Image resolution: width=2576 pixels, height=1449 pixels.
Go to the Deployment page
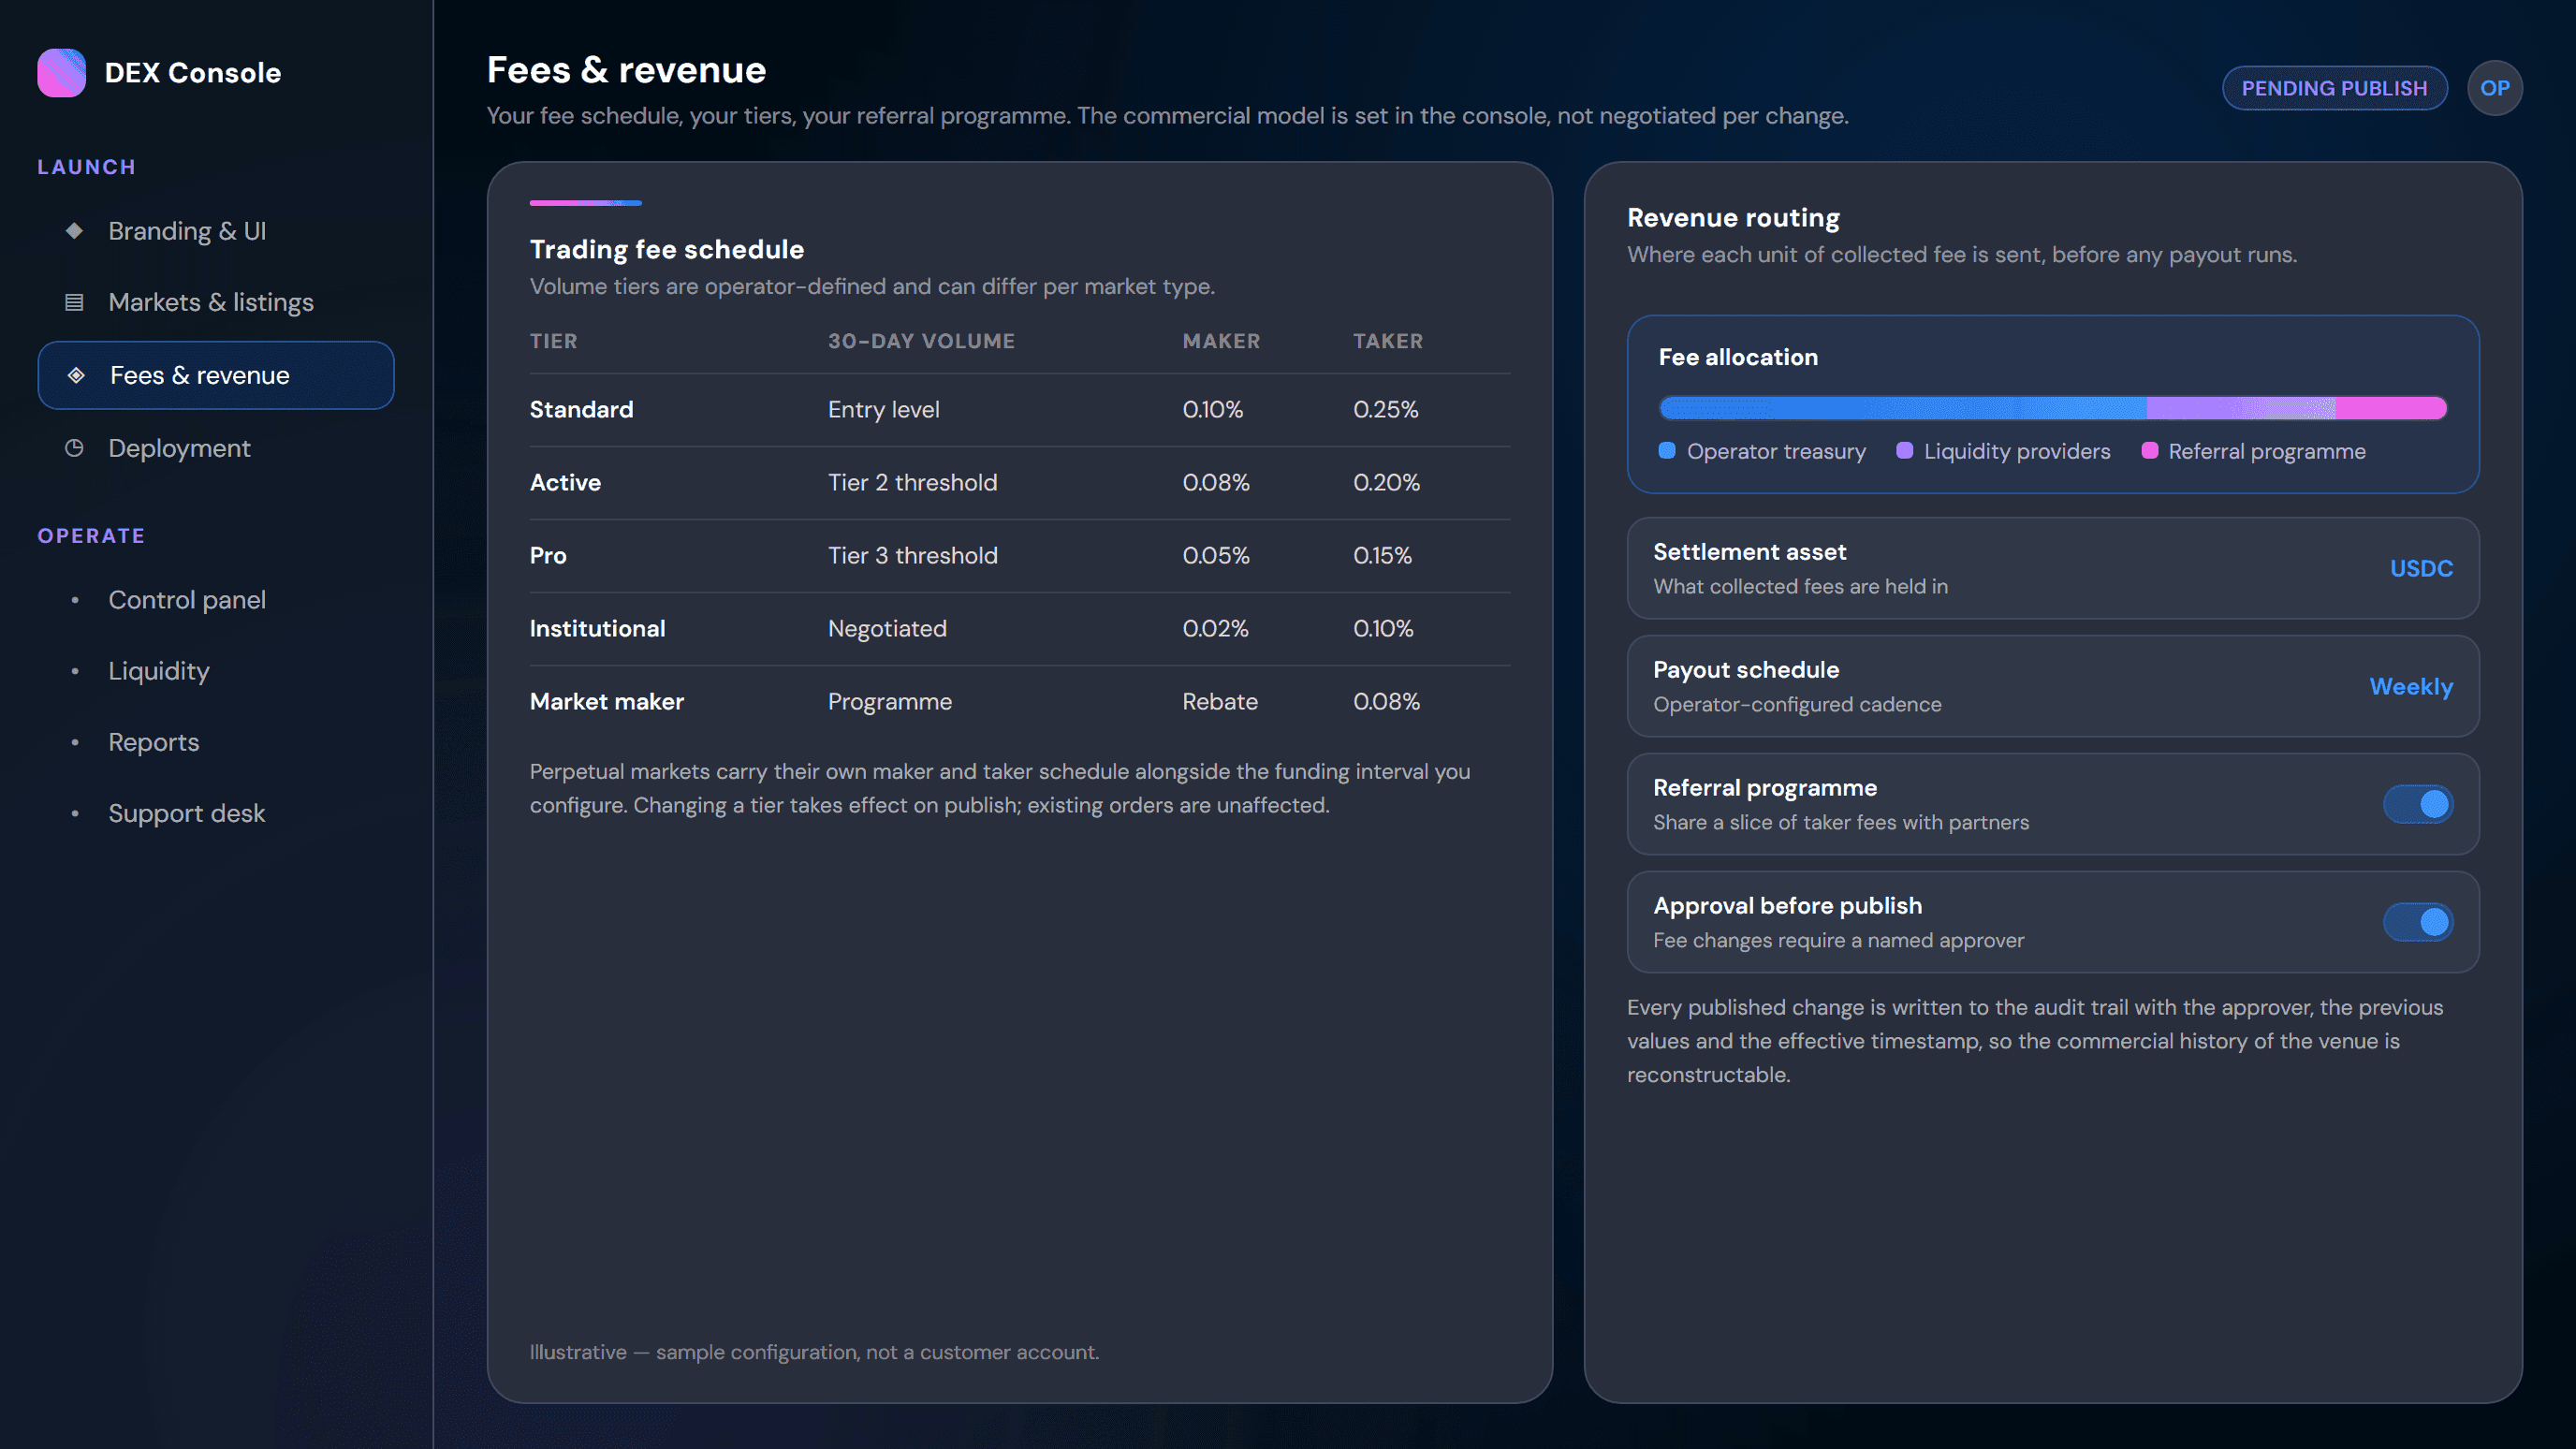point(216,448)
